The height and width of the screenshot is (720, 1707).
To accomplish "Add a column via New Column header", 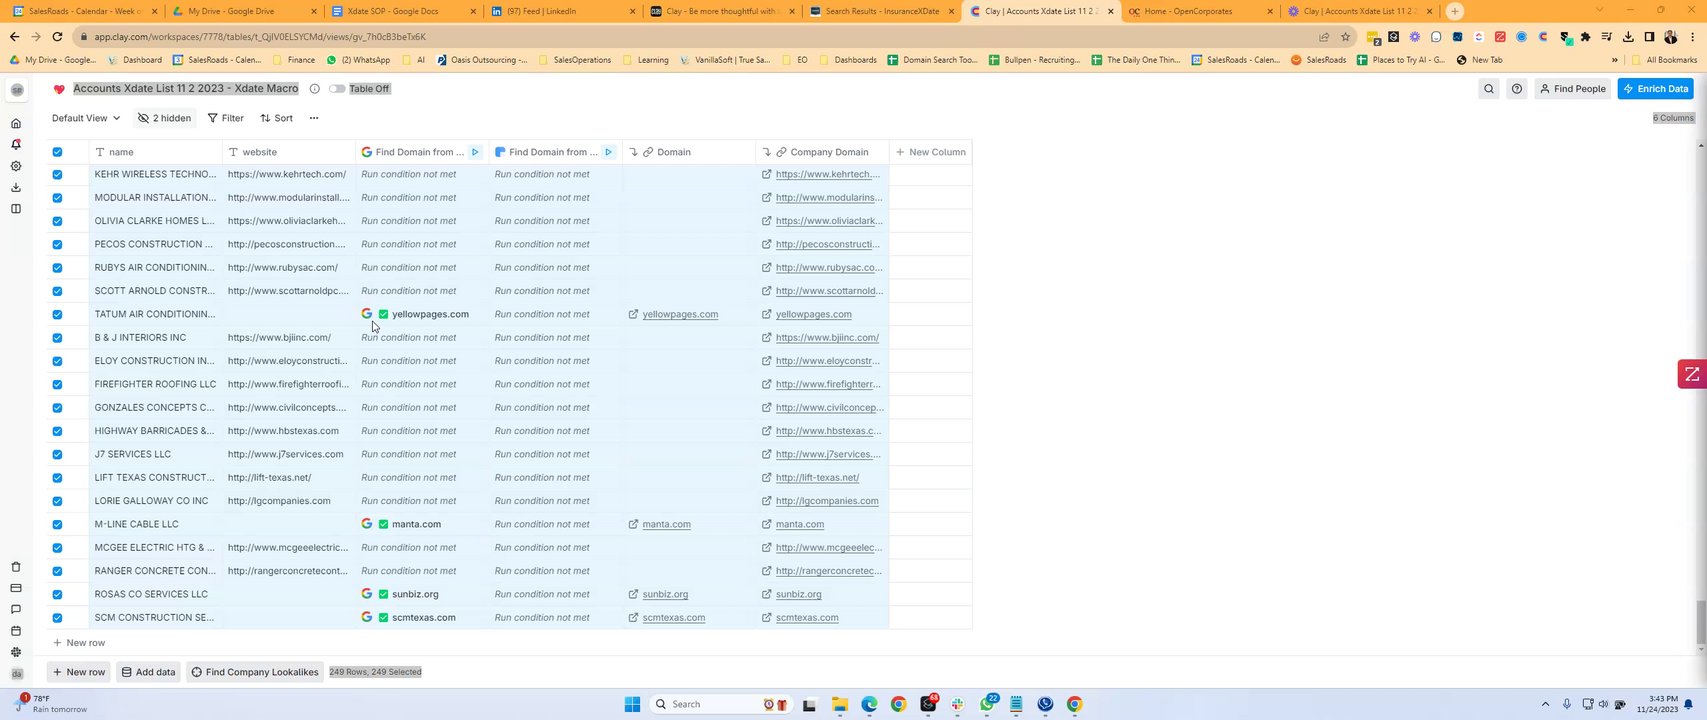I will point(931,152).
